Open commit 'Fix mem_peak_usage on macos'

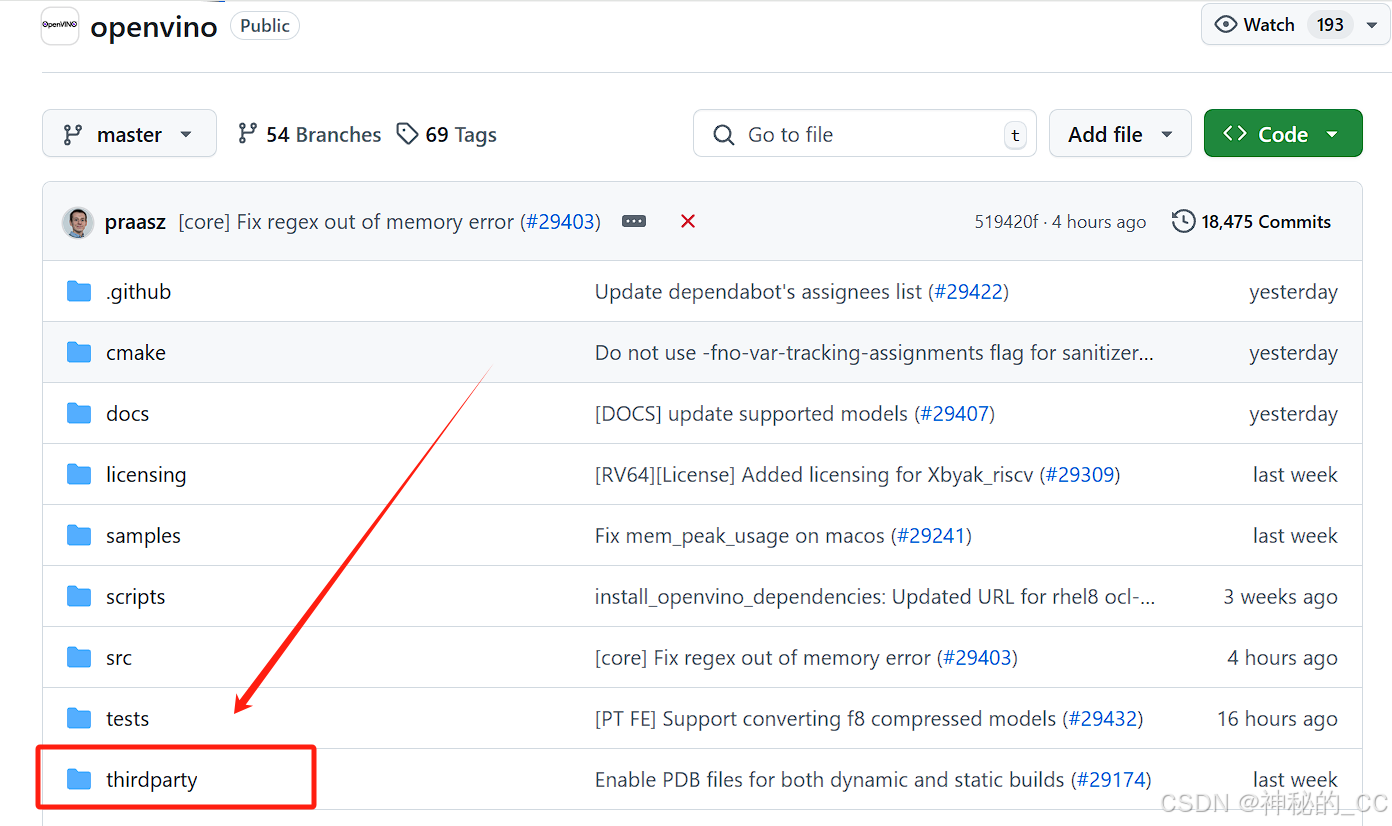pos(740,536)
